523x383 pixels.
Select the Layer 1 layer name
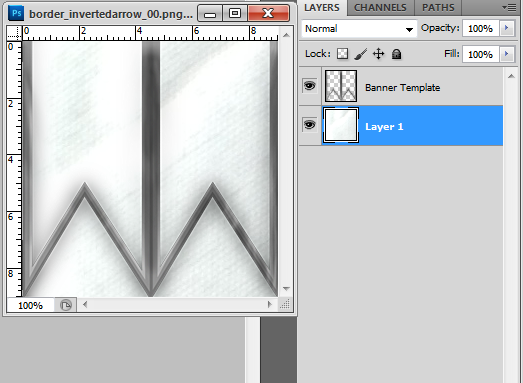point(384,126)
